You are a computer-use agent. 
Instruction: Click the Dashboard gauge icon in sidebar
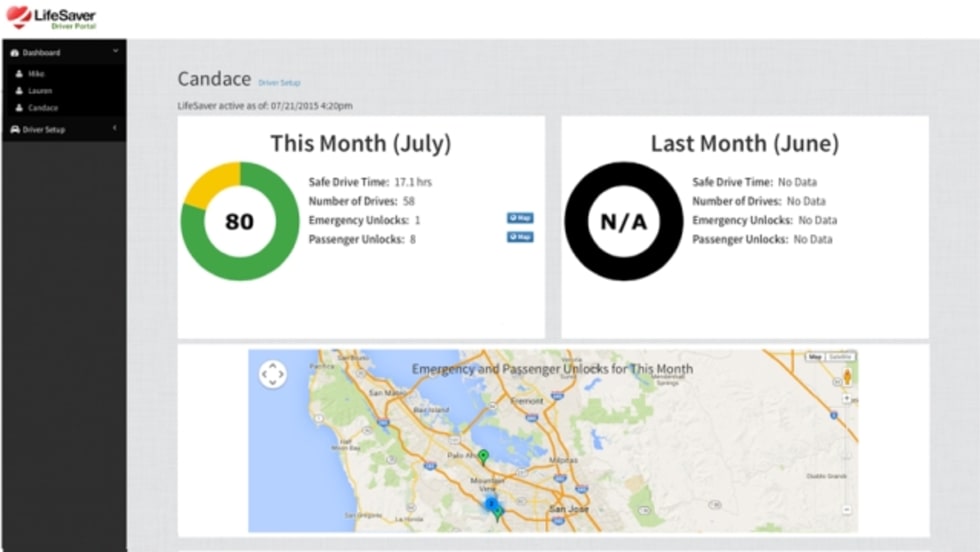click(x=14, y=52)
